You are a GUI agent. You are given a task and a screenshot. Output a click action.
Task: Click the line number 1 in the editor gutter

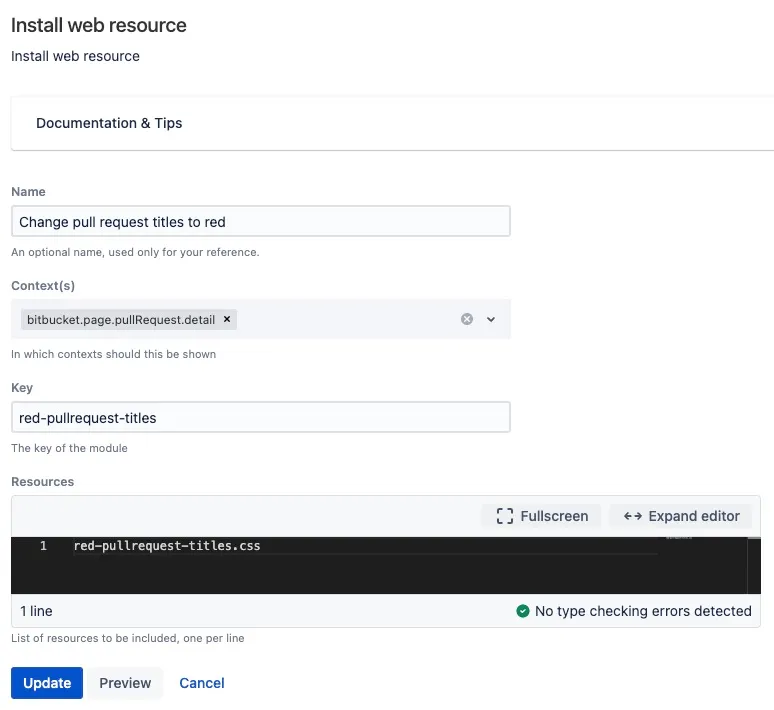pos(43,546)
